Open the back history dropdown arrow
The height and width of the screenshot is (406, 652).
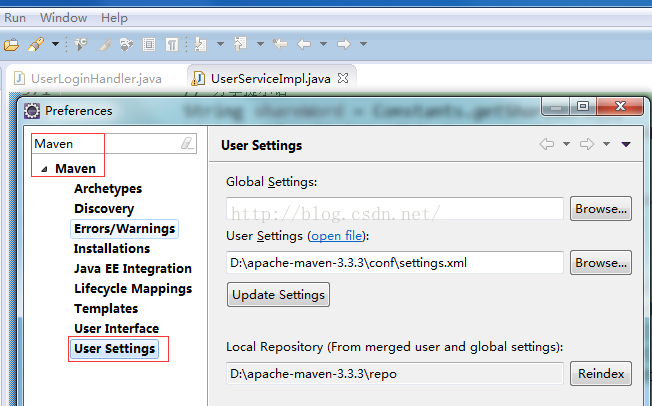point(323,44)
